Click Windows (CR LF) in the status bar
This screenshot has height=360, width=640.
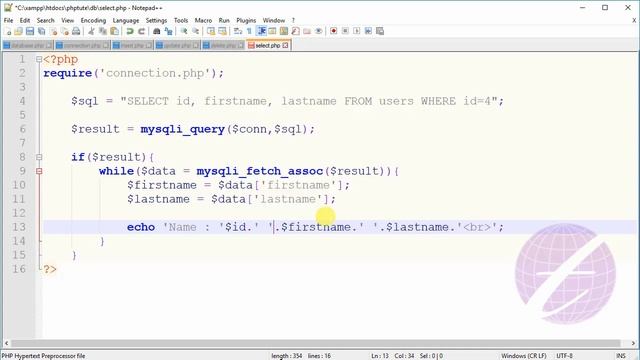[x=524, y=356]
